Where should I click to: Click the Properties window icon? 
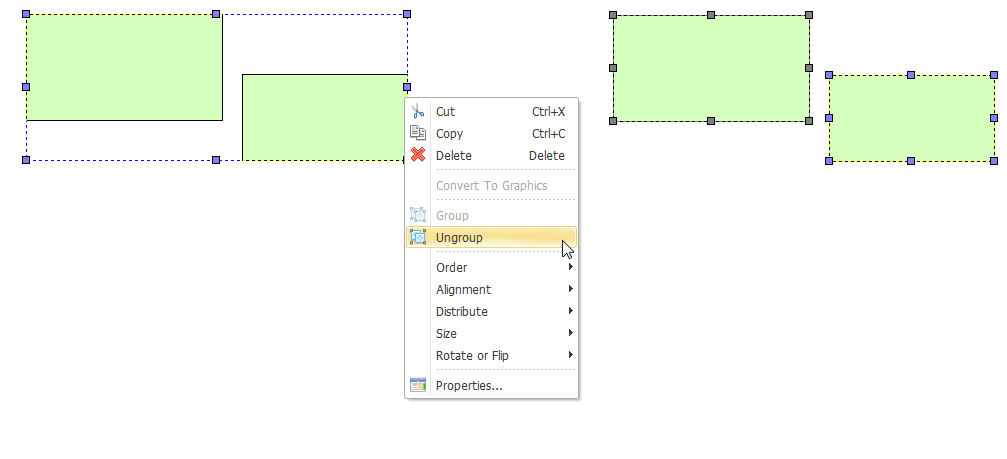[x=418, y=385]
